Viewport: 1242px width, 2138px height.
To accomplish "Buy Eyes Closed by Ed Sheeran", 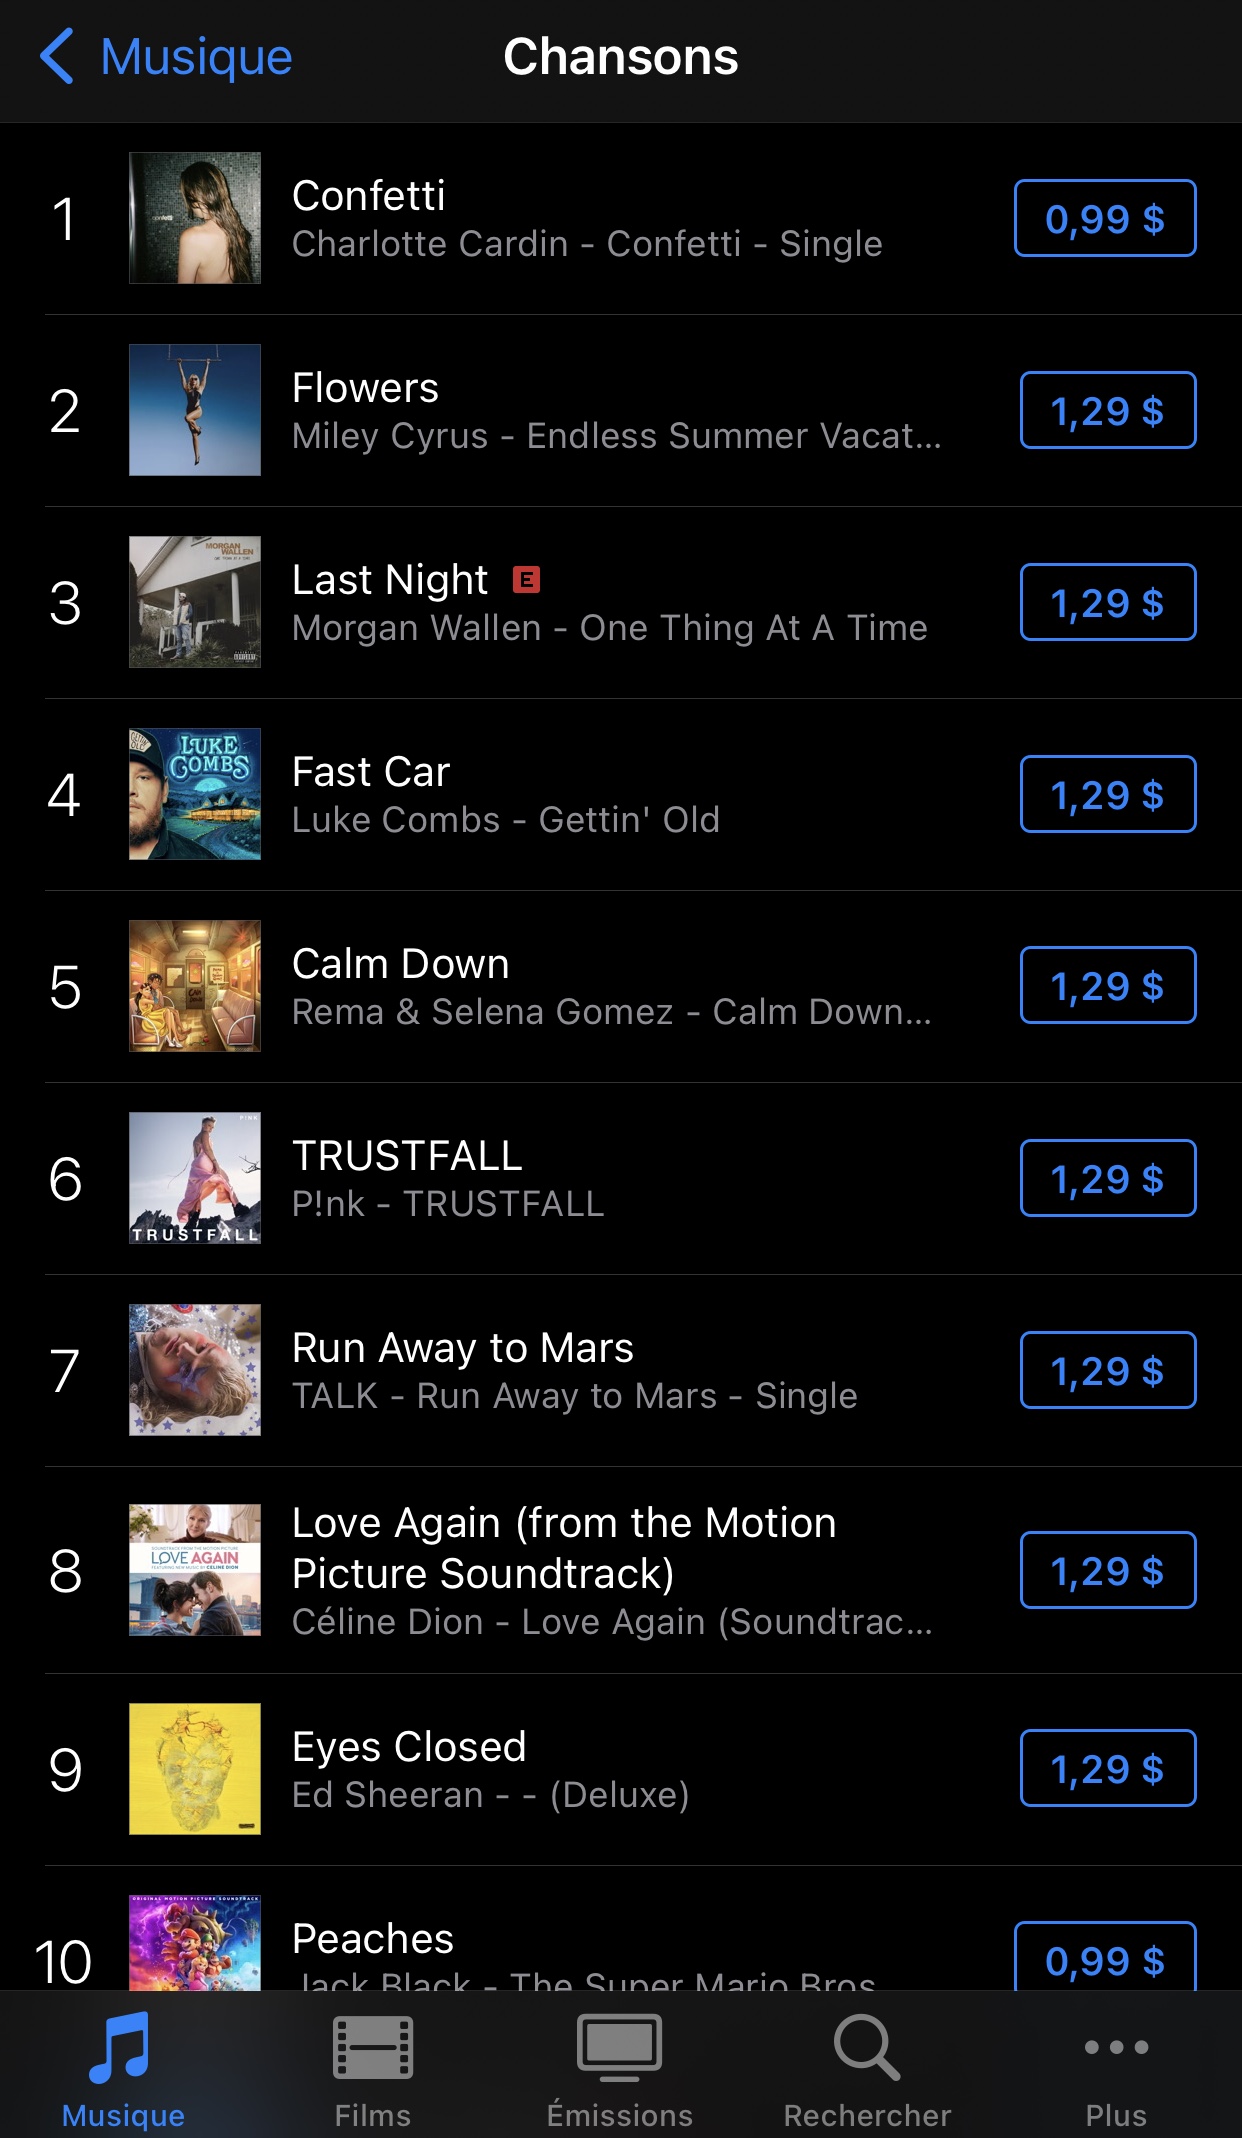I will click(x=1107, y=1769).
